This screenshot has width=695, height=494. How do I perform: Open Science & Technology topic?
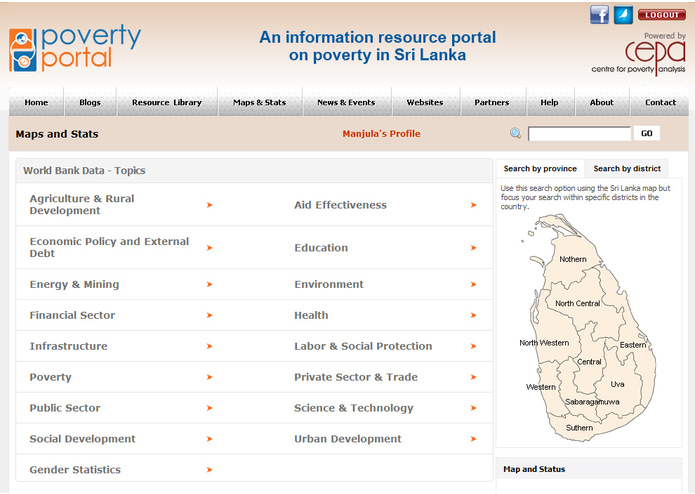(x=354, y=408)
